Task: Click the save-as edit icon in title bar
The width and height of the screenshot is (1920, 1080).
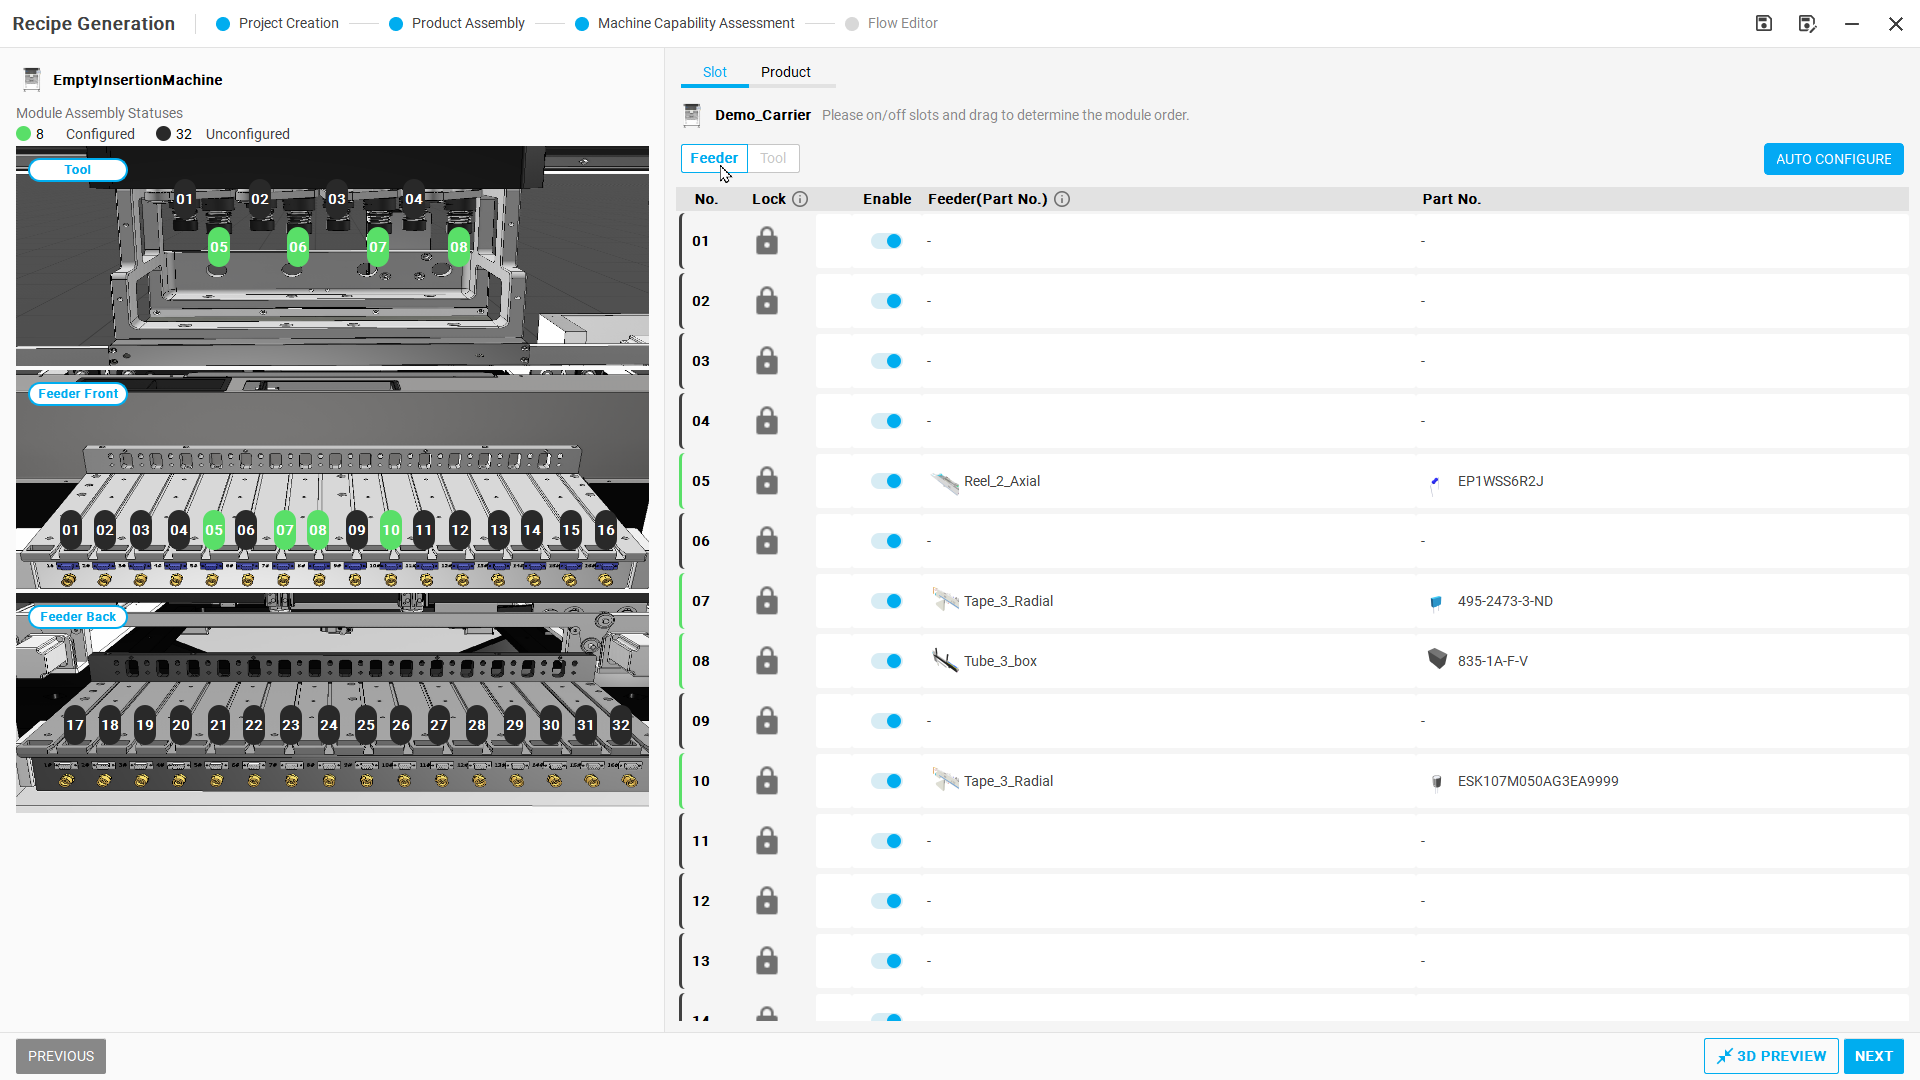Action: click(x=1807, y=23)
